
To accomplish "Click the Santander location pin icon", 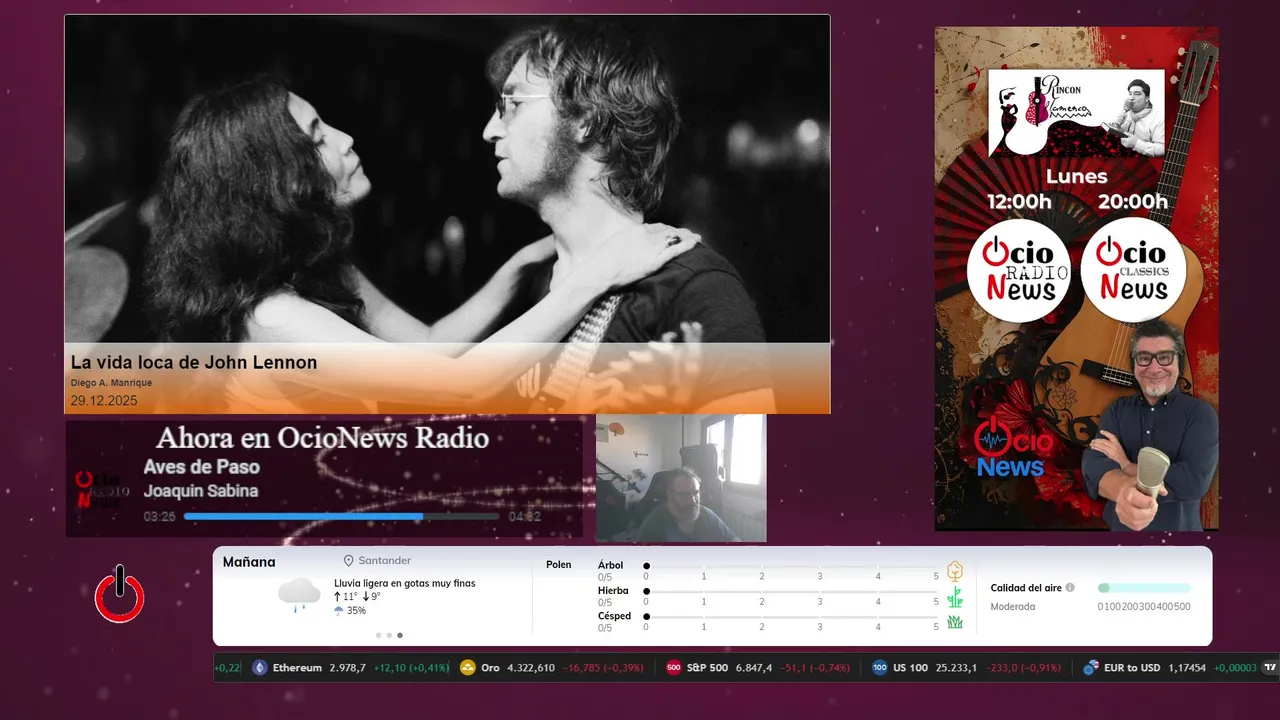I will click(x=349, y=561).
